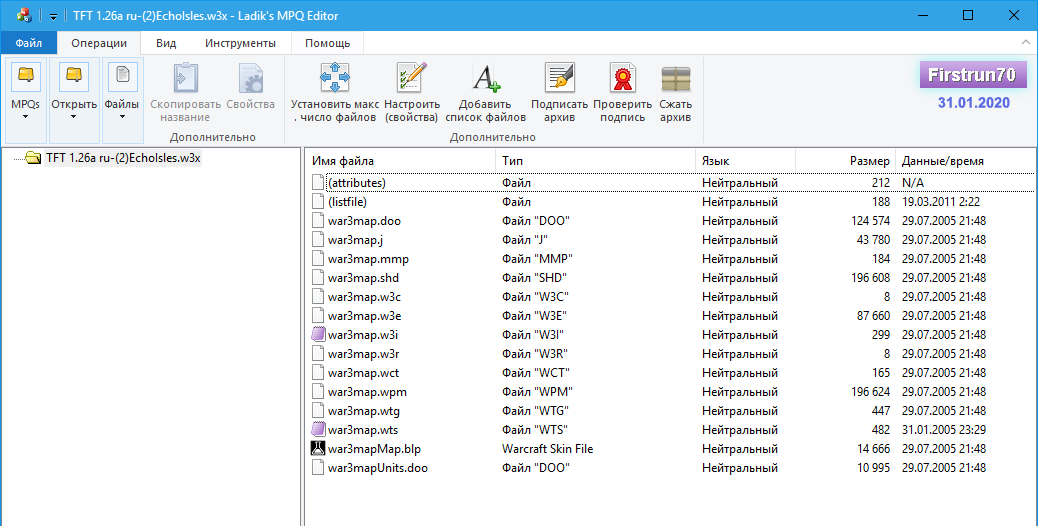Expand the Файлы dropdown
Viewport: 1038px width, 526px height.
[x=122, y=115]
